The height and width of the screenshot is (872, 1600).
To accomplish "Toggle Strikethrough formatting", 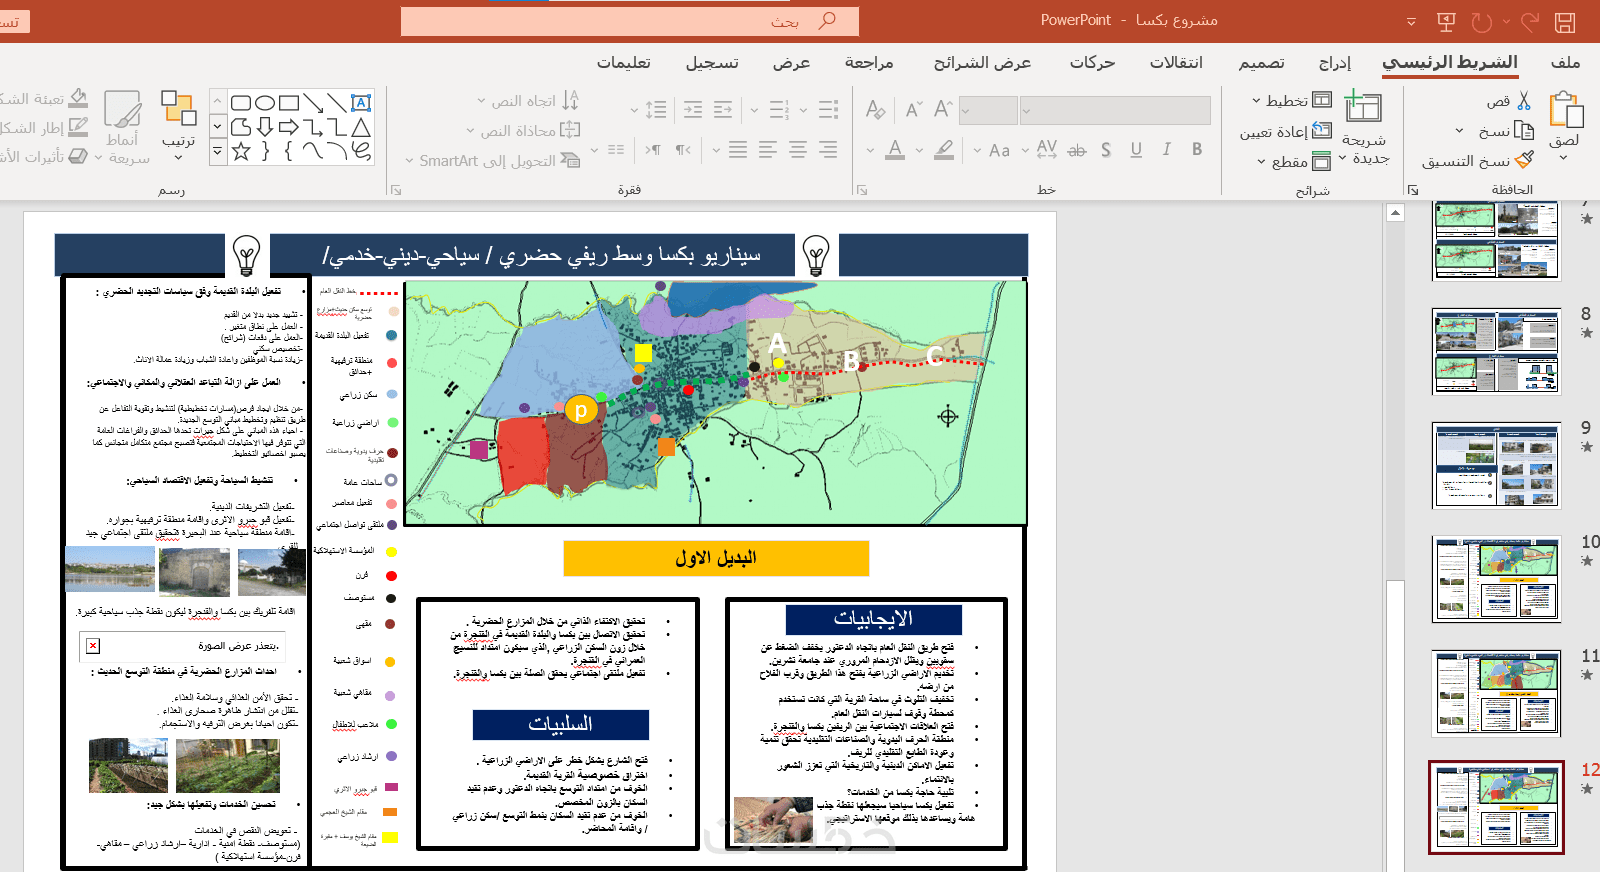I will pos(1076,150).
